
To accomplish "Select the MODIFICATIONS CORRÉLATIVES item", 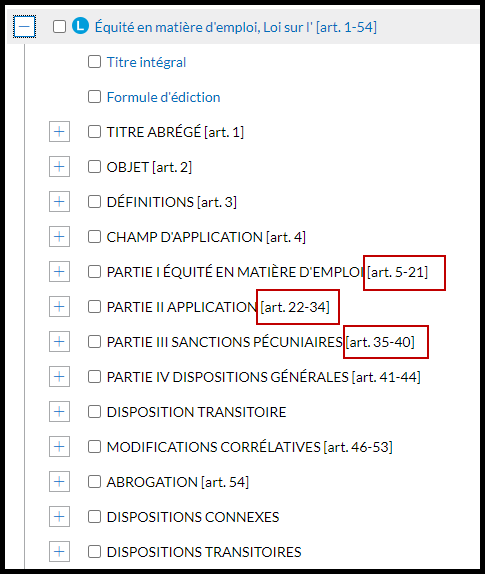I will point(250,447).
